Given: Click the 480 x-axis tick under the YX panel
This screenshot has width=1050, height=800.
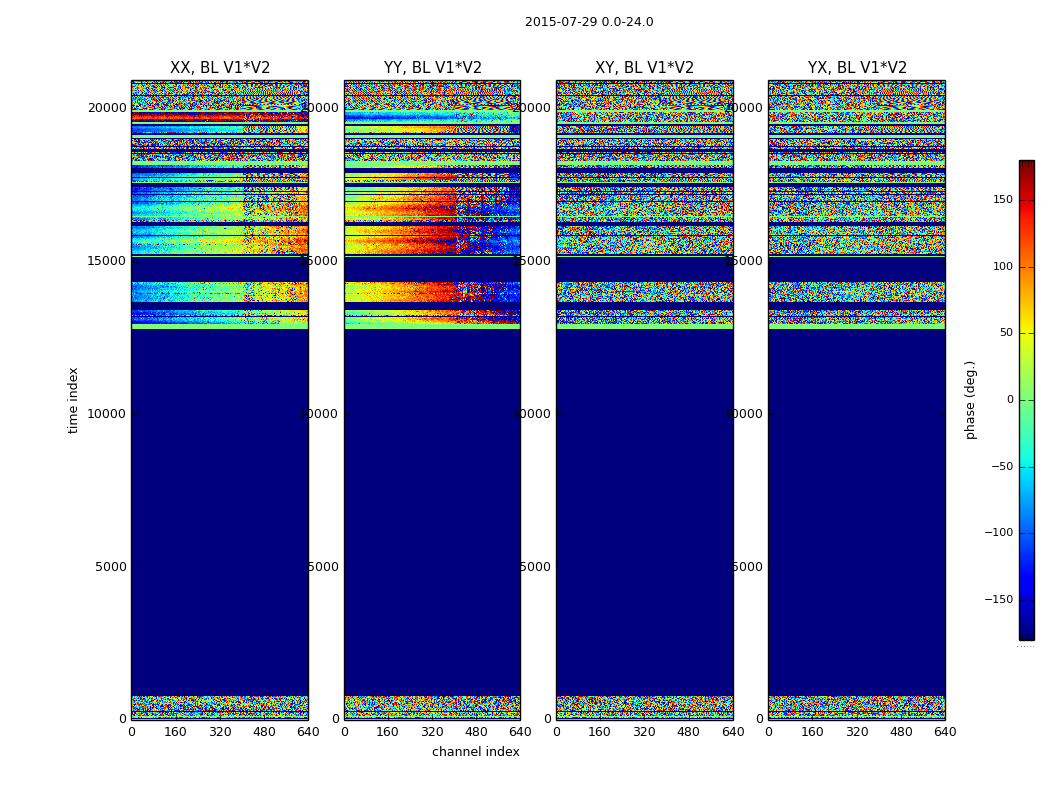Looking at the screenshot, I should (x=901, y=732).
